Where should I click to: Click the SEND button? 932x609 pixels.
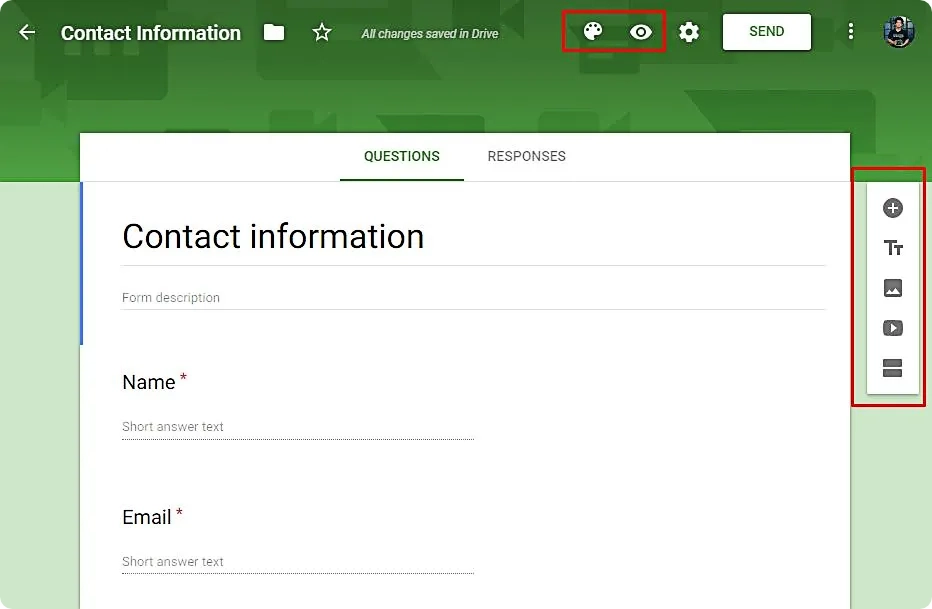[766, 31]
